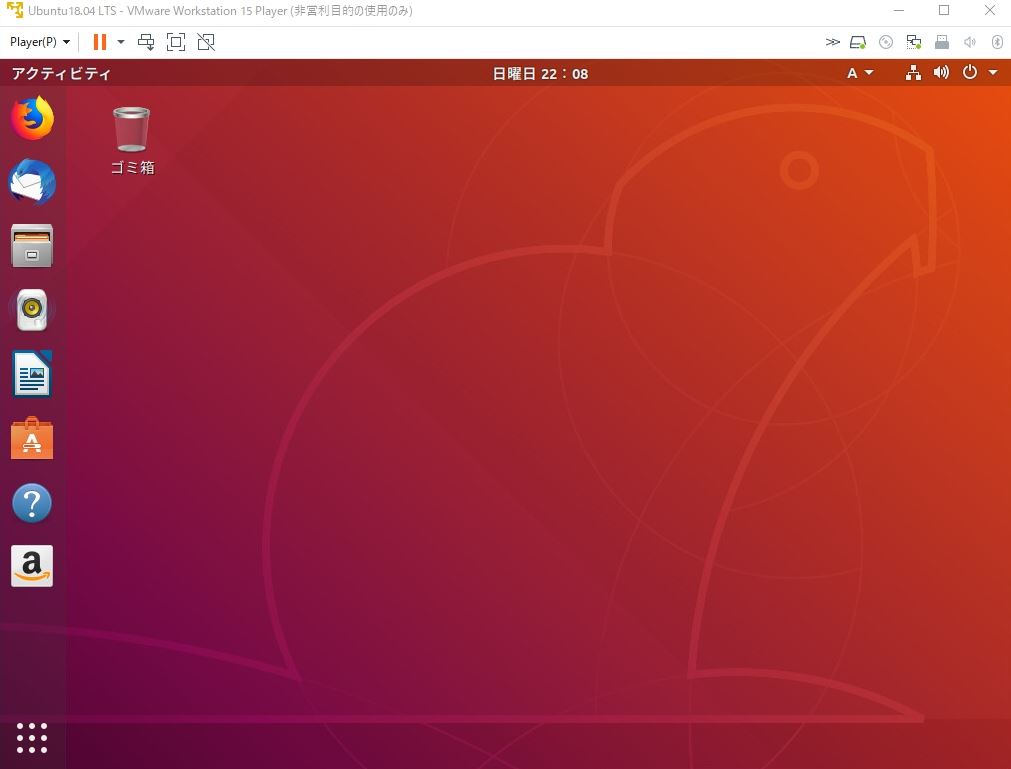Click the ゴミ箱 label text on desktop
This screenshot has width=1011, height=769.
[x=132, y=168]
